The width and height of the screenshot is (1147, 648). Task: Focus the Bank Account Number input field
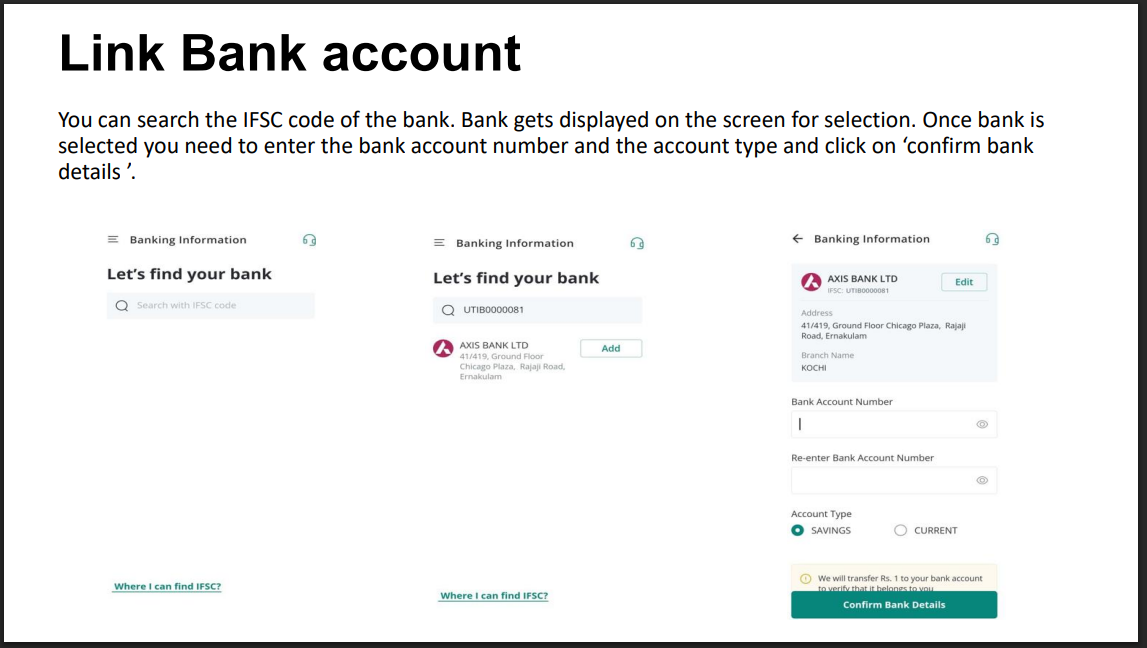[x=880, y=424]
